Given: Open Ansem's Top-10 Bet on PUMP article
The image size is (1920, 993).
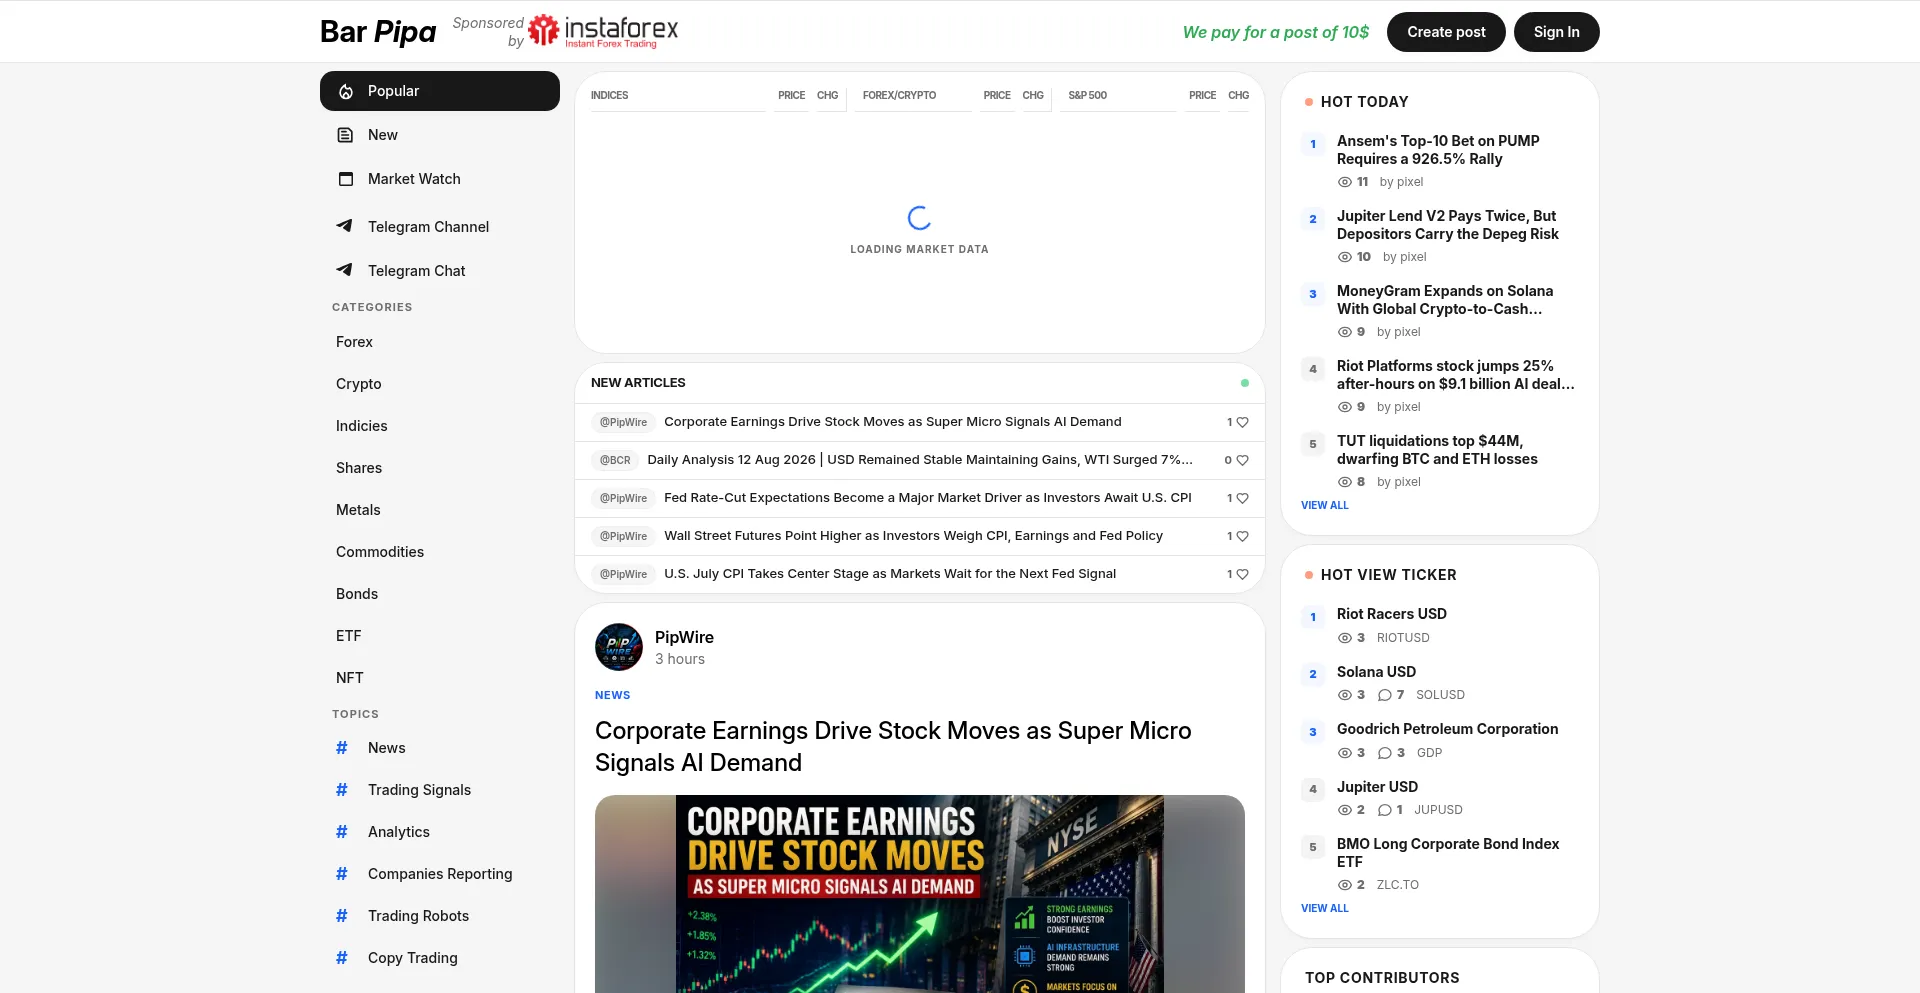Looking at the screenshot, I should click(1438, 150).
